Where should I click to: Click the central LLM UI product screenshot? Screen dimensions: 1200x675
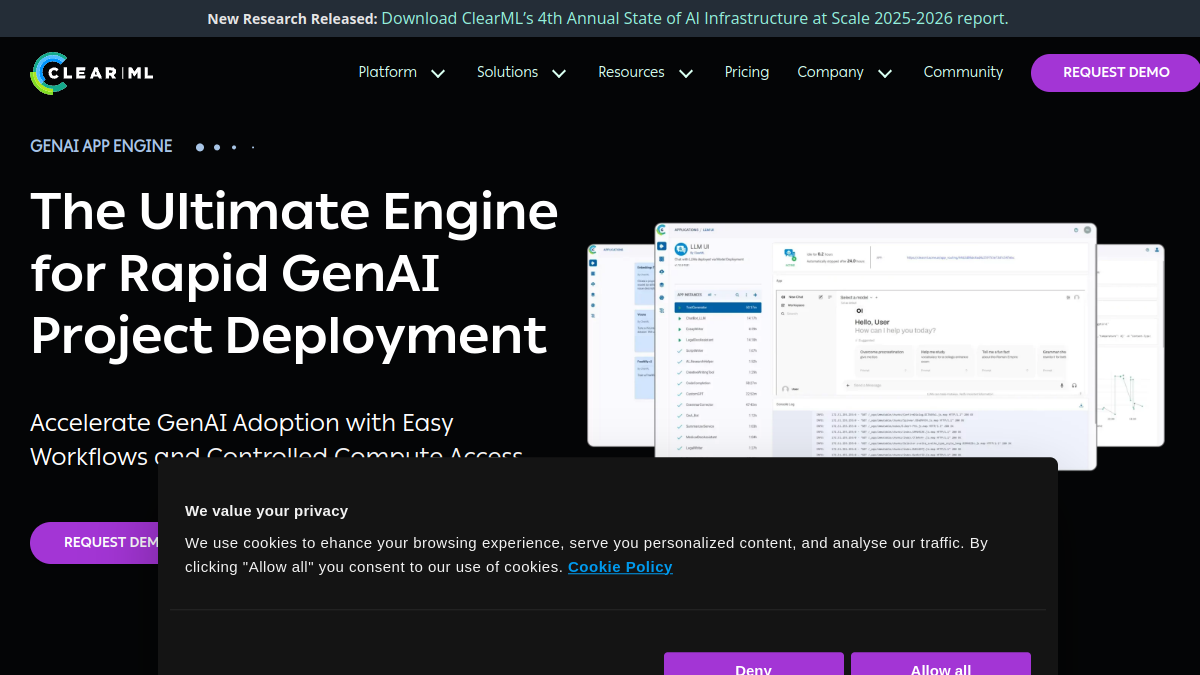[x=876, y=346]
